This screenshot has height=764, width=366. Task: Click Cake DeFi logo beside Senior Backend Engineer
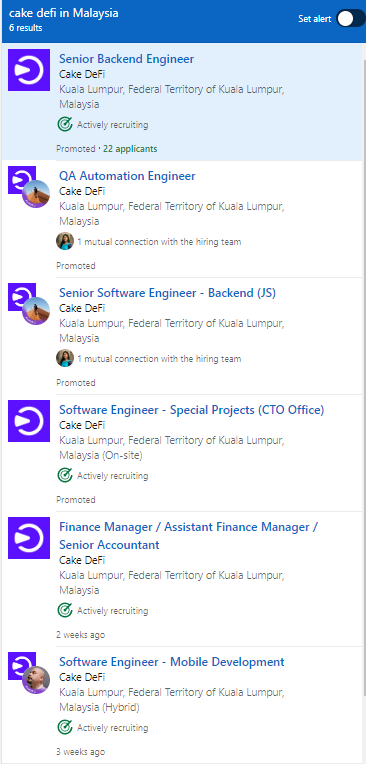tap(29, 70)
